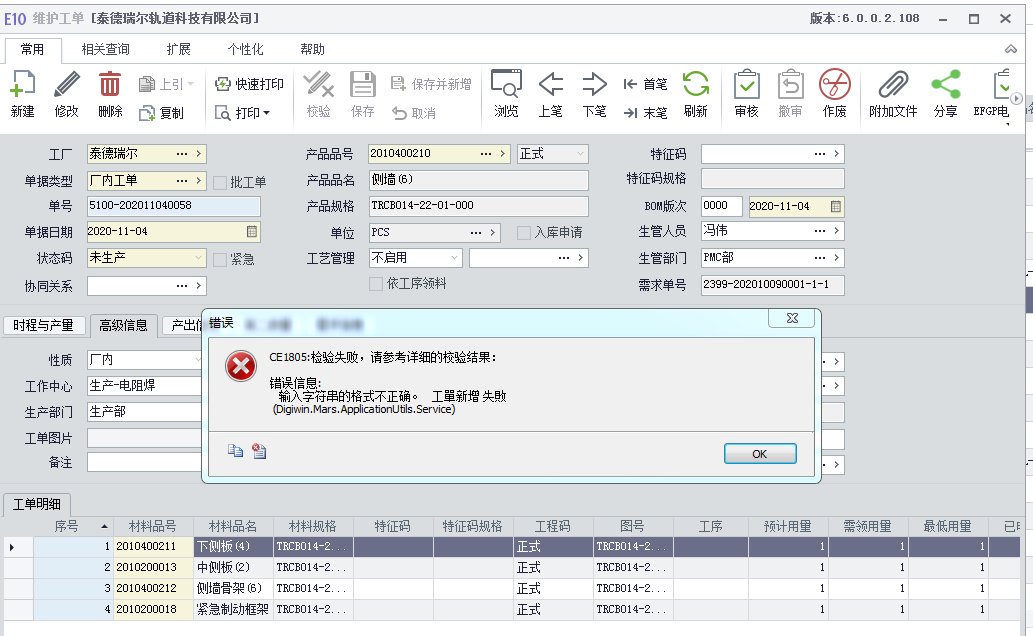Collapse the ribbon with top-right chevron
The image size is (1033, 636).
[1011, 49]
